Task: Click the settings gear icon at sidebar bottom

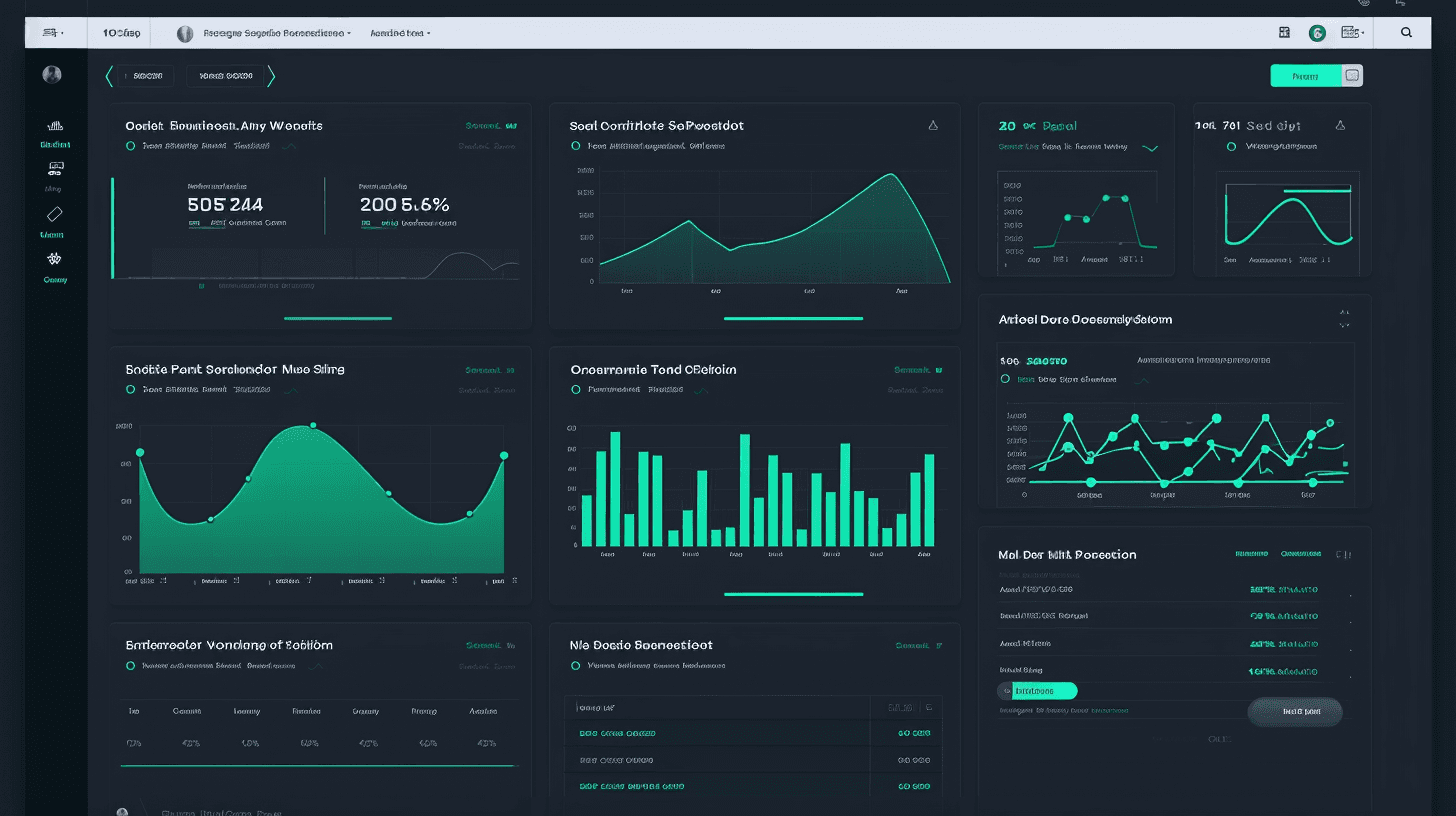Action: tap(52, 260)
